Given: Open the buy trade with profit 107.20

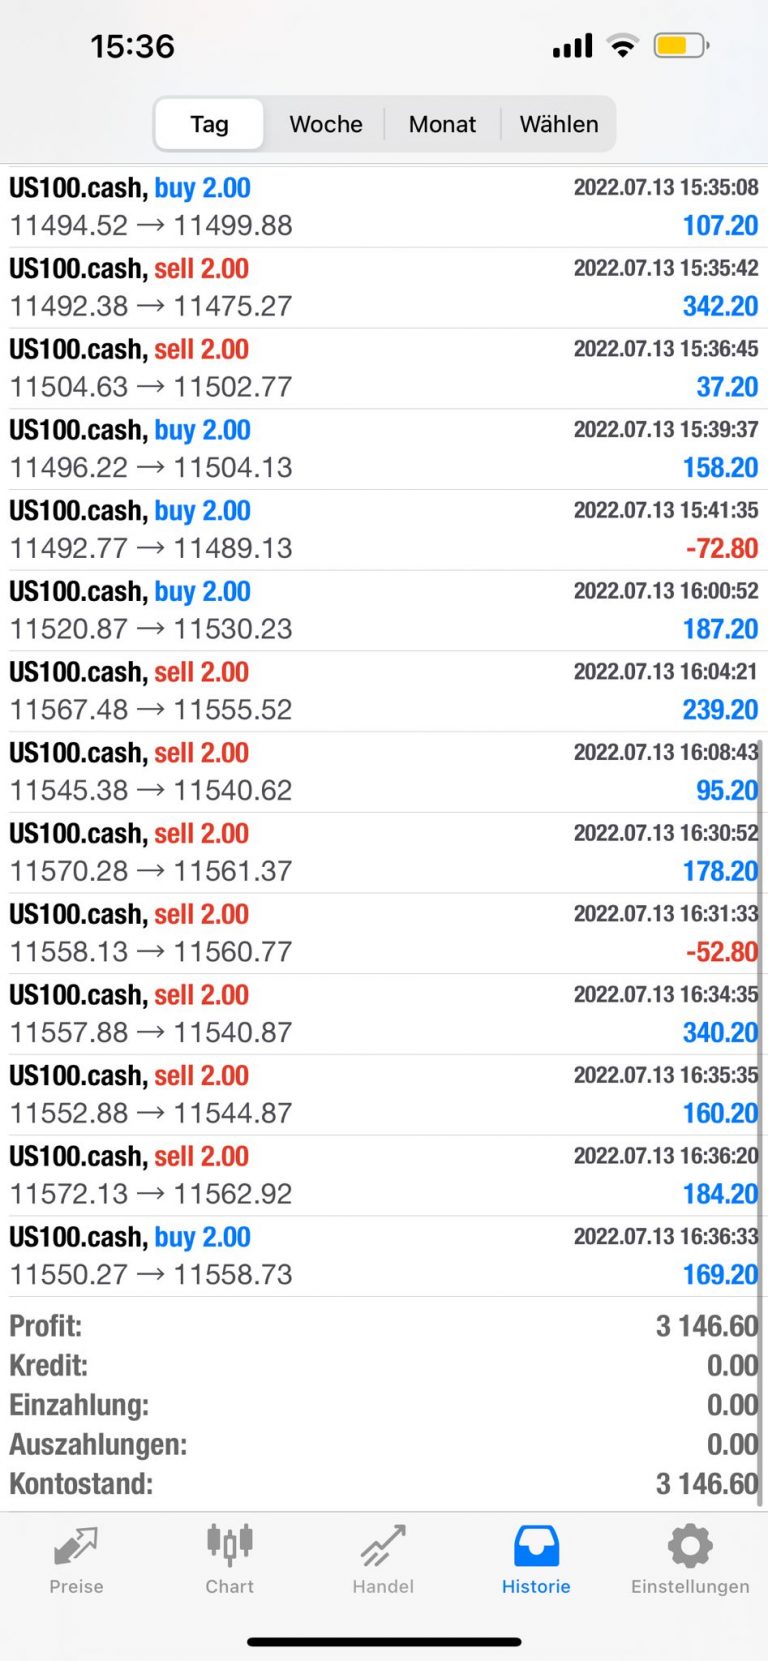Looking at the screenshot, I should 384,207.
